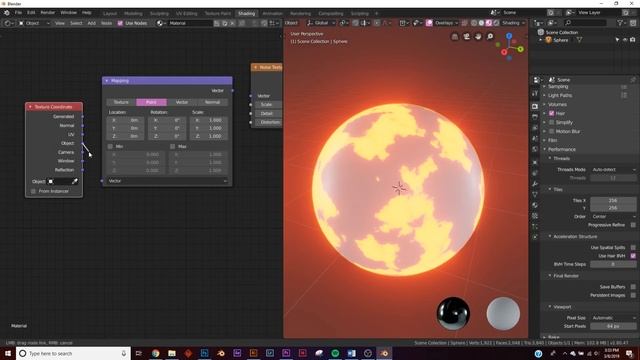
Task: Enable the Simplify checkbox
Action: tap(552, 122)
